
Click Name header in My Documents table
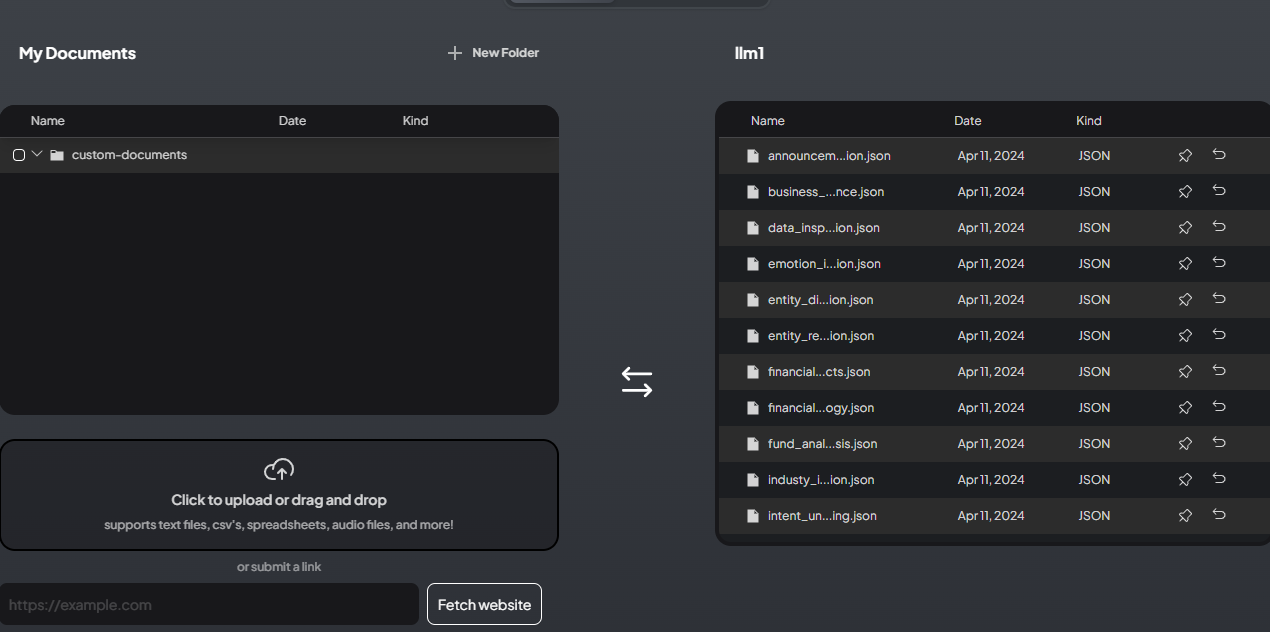tap(48, 121)
